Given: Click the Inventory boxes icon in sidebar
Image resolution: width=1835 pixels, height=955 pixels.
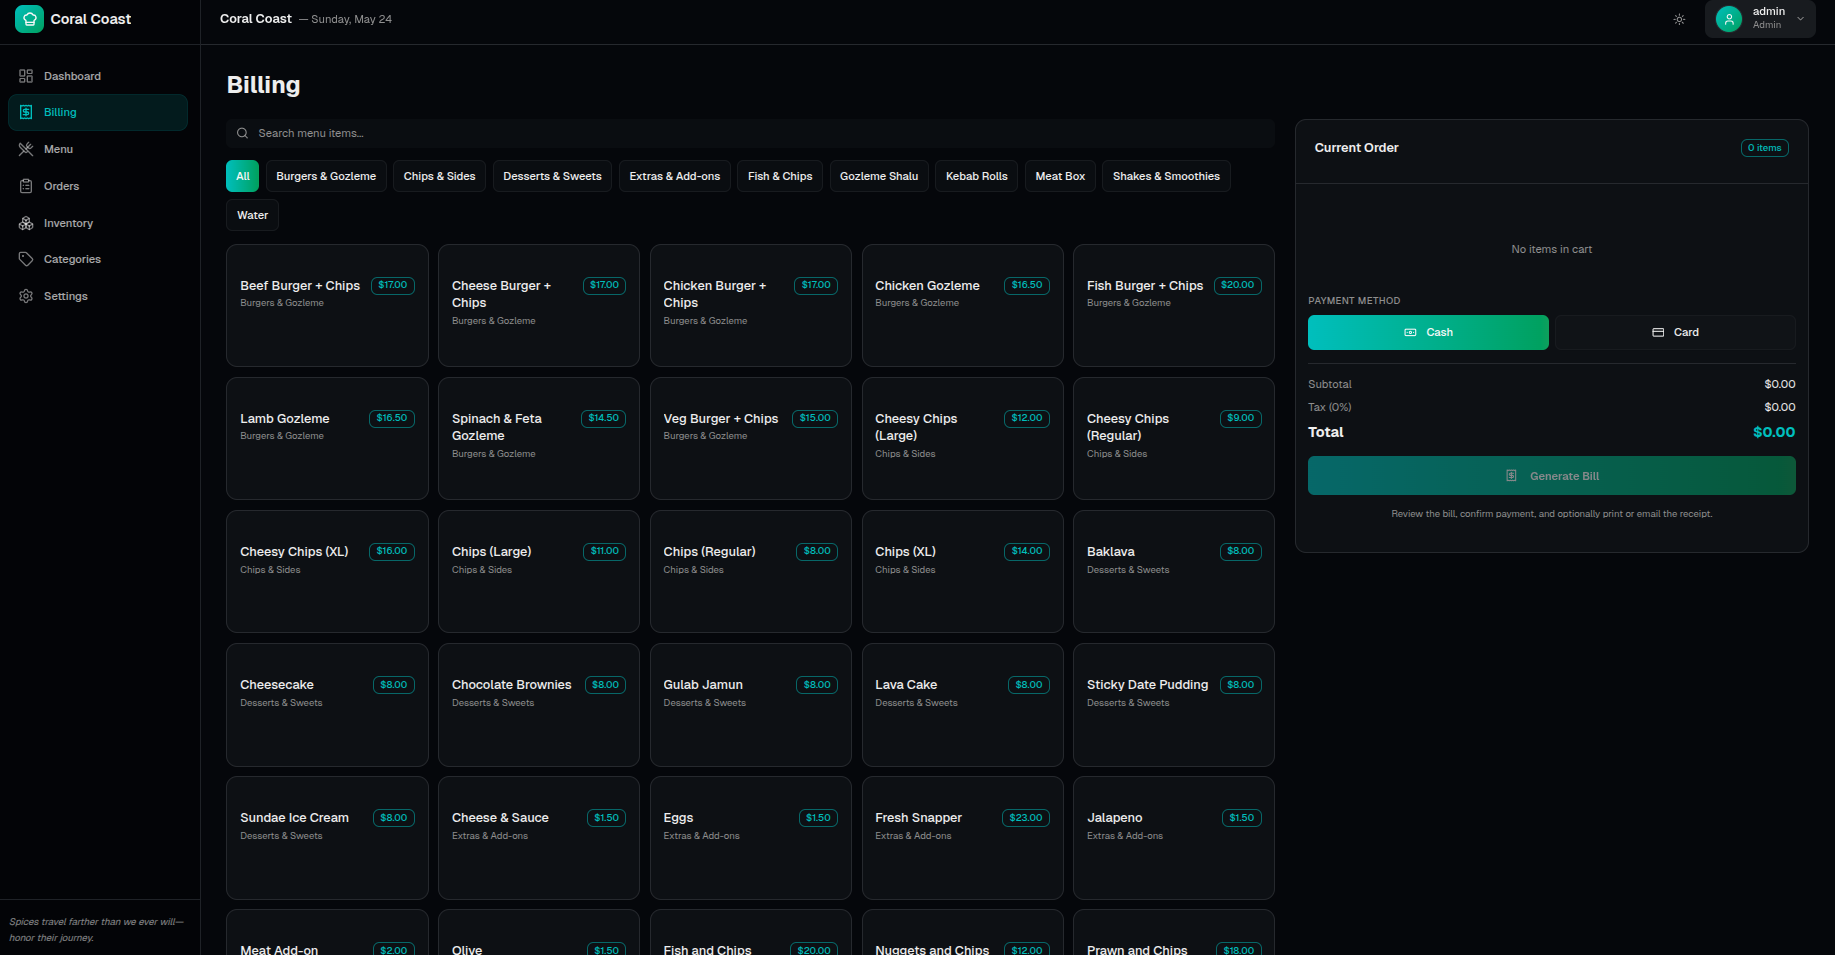Looking at the screenshot, I should (x=26, y=223).
